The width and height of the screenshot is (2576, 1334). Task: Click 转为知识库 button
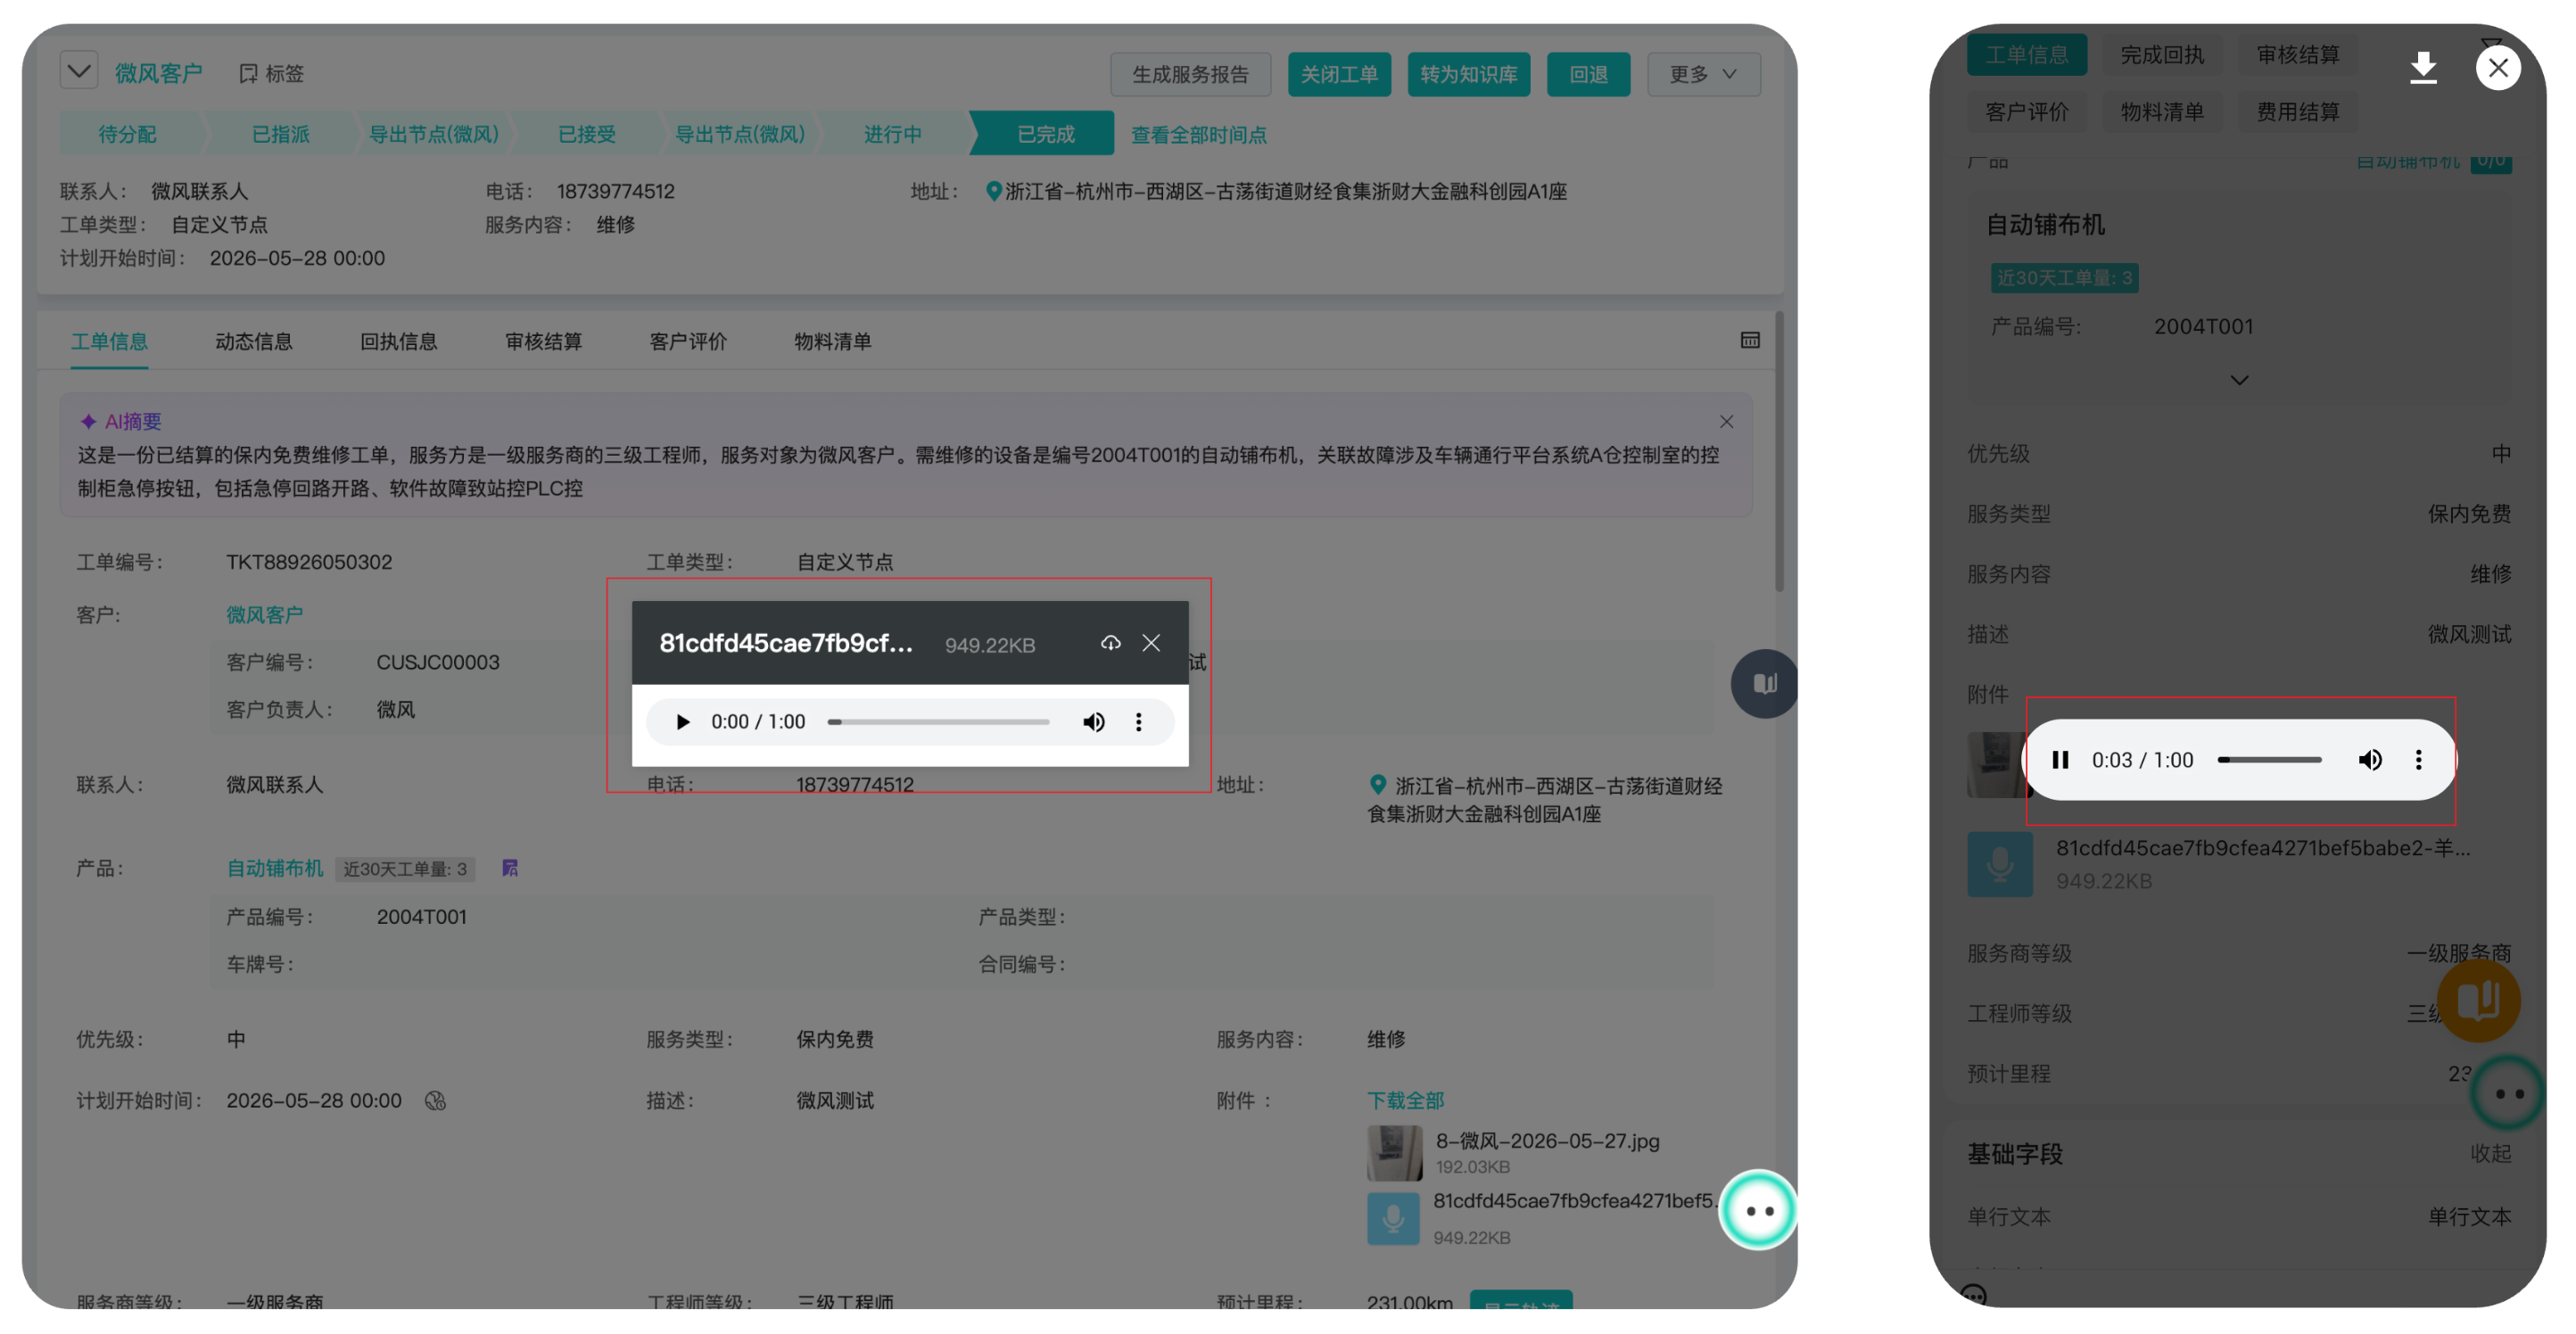coord(1468,74)
